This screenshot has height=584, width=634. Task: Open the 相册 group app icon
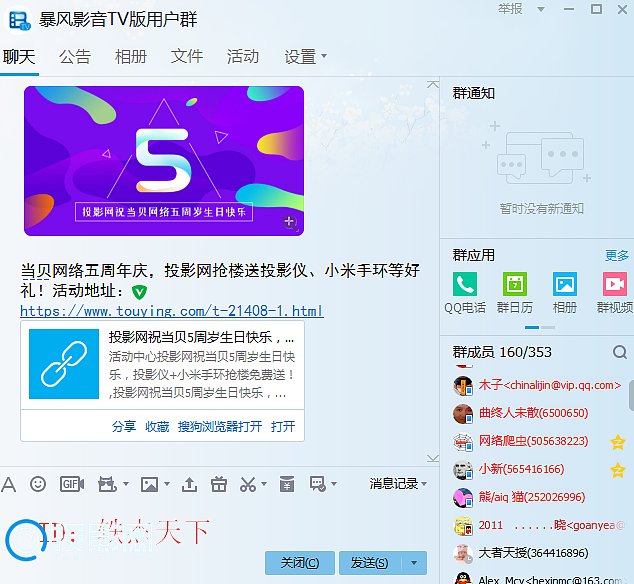[565, 284]
